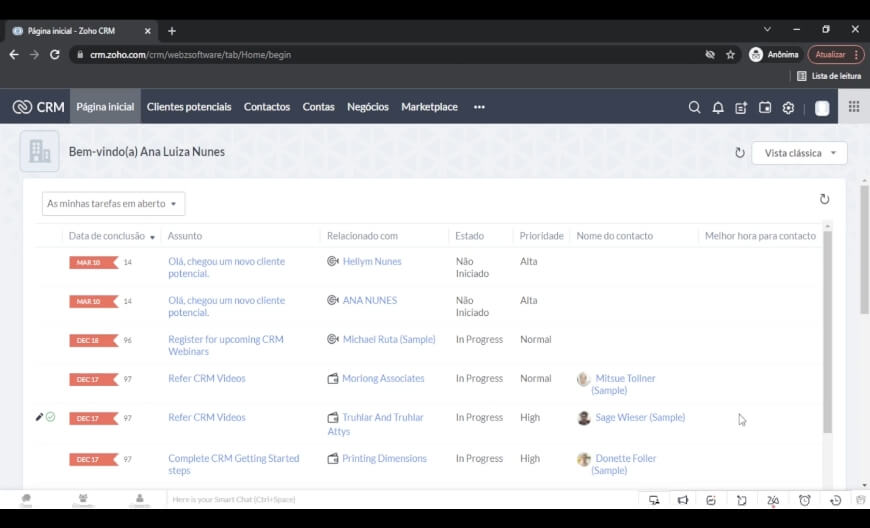870x528 pixels.
Task: Open the reminders alarm clock icon
Action: (x=804, y=500)
